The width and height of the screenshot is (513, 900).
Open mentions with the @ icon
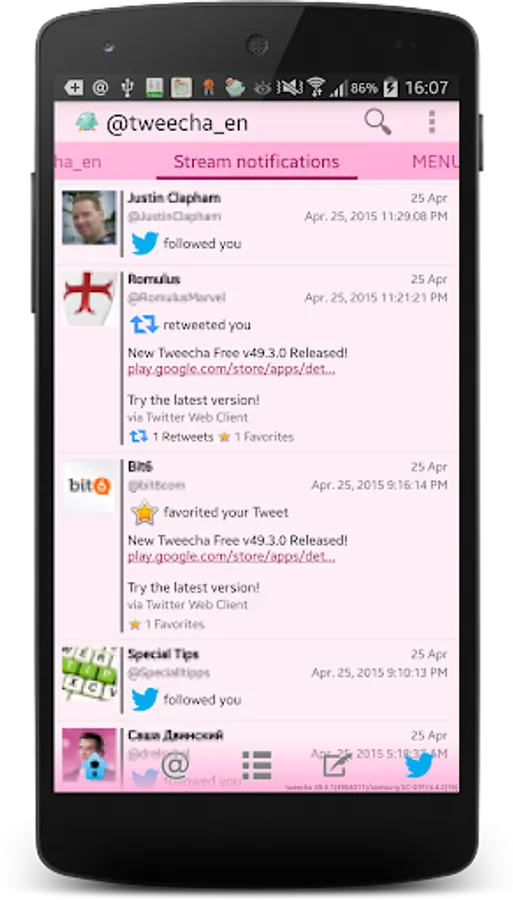tap(175, 765)
